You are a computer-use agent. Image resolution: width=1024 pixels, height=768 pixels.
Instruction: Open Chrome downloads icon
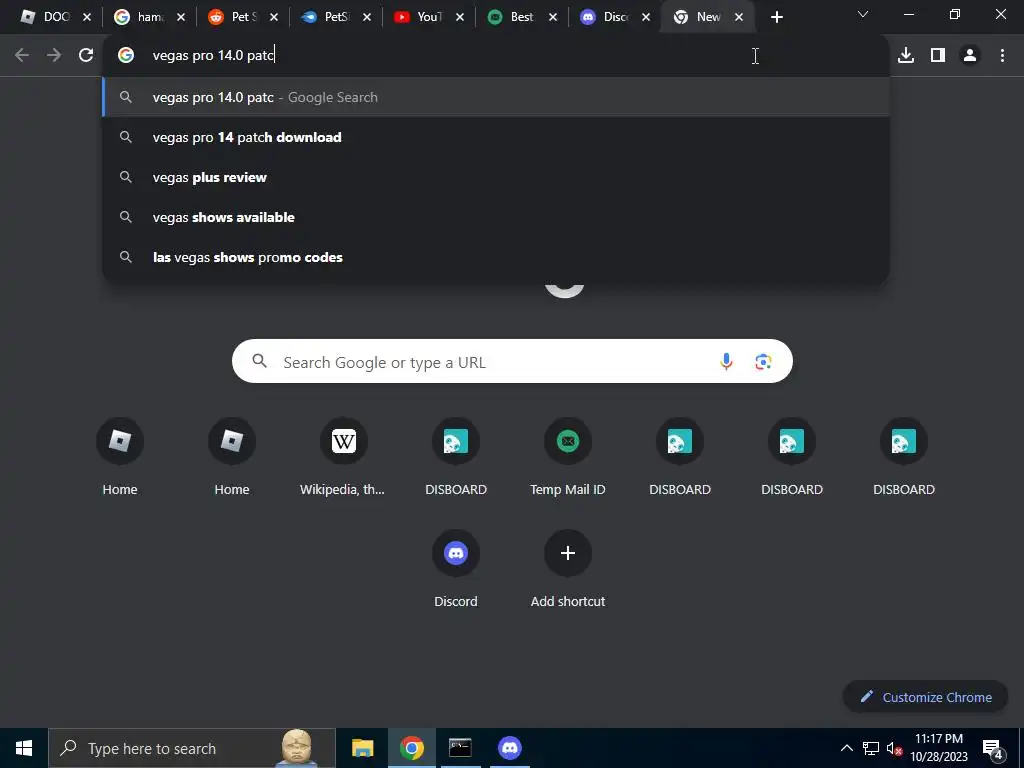(x=906, y=56)
